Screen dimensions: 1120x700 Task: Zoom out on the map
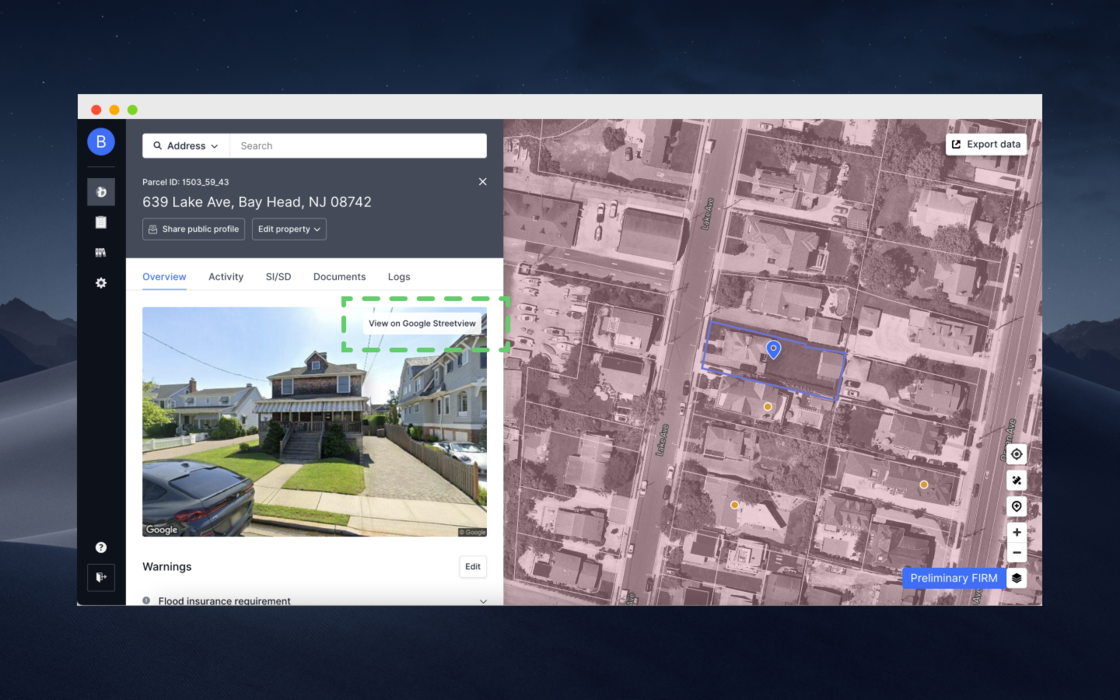click(1016, 552)
